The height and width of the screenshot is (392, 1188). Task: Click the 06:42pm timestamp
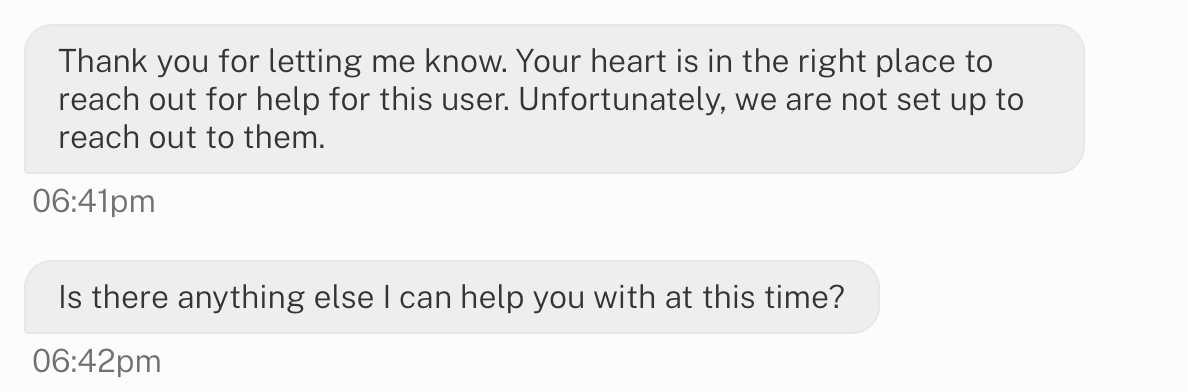tap(97, 361)
